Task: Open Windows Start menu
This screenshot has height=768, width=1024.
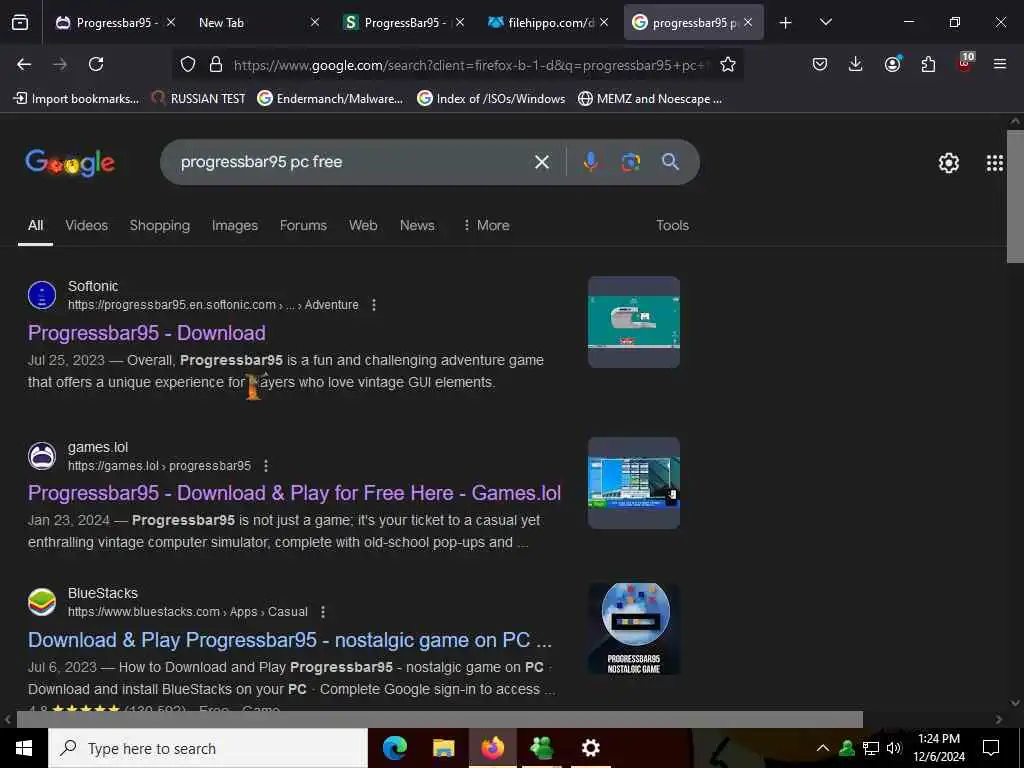Action: [x=24, y=748]
